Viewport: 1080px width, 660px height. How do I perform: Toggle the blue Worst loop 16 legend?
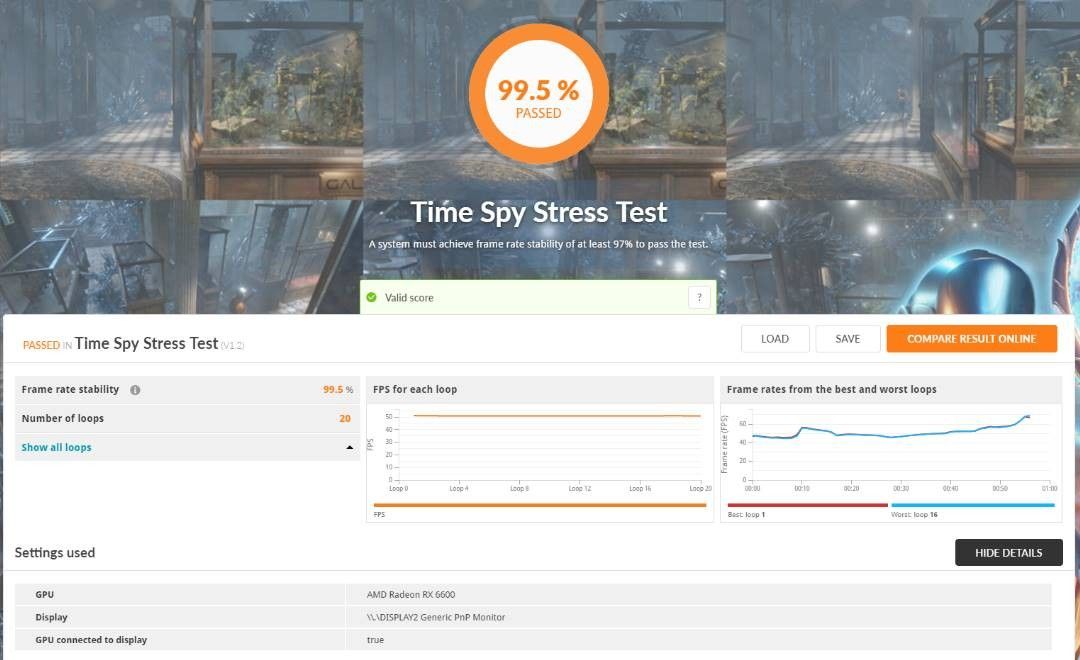click(972, 505)
